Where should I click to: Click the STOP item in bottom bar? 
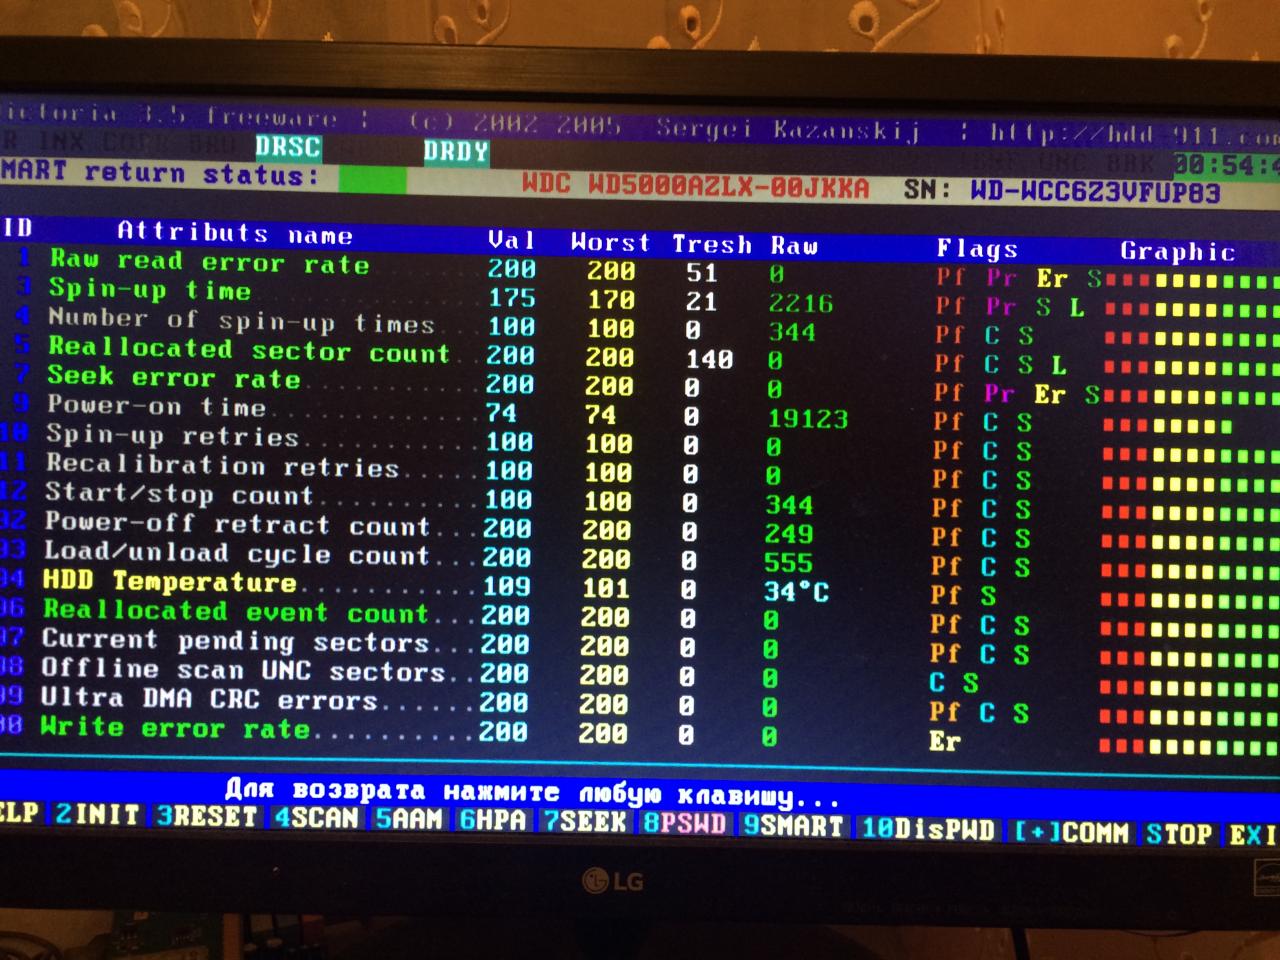pos(1179,833)
